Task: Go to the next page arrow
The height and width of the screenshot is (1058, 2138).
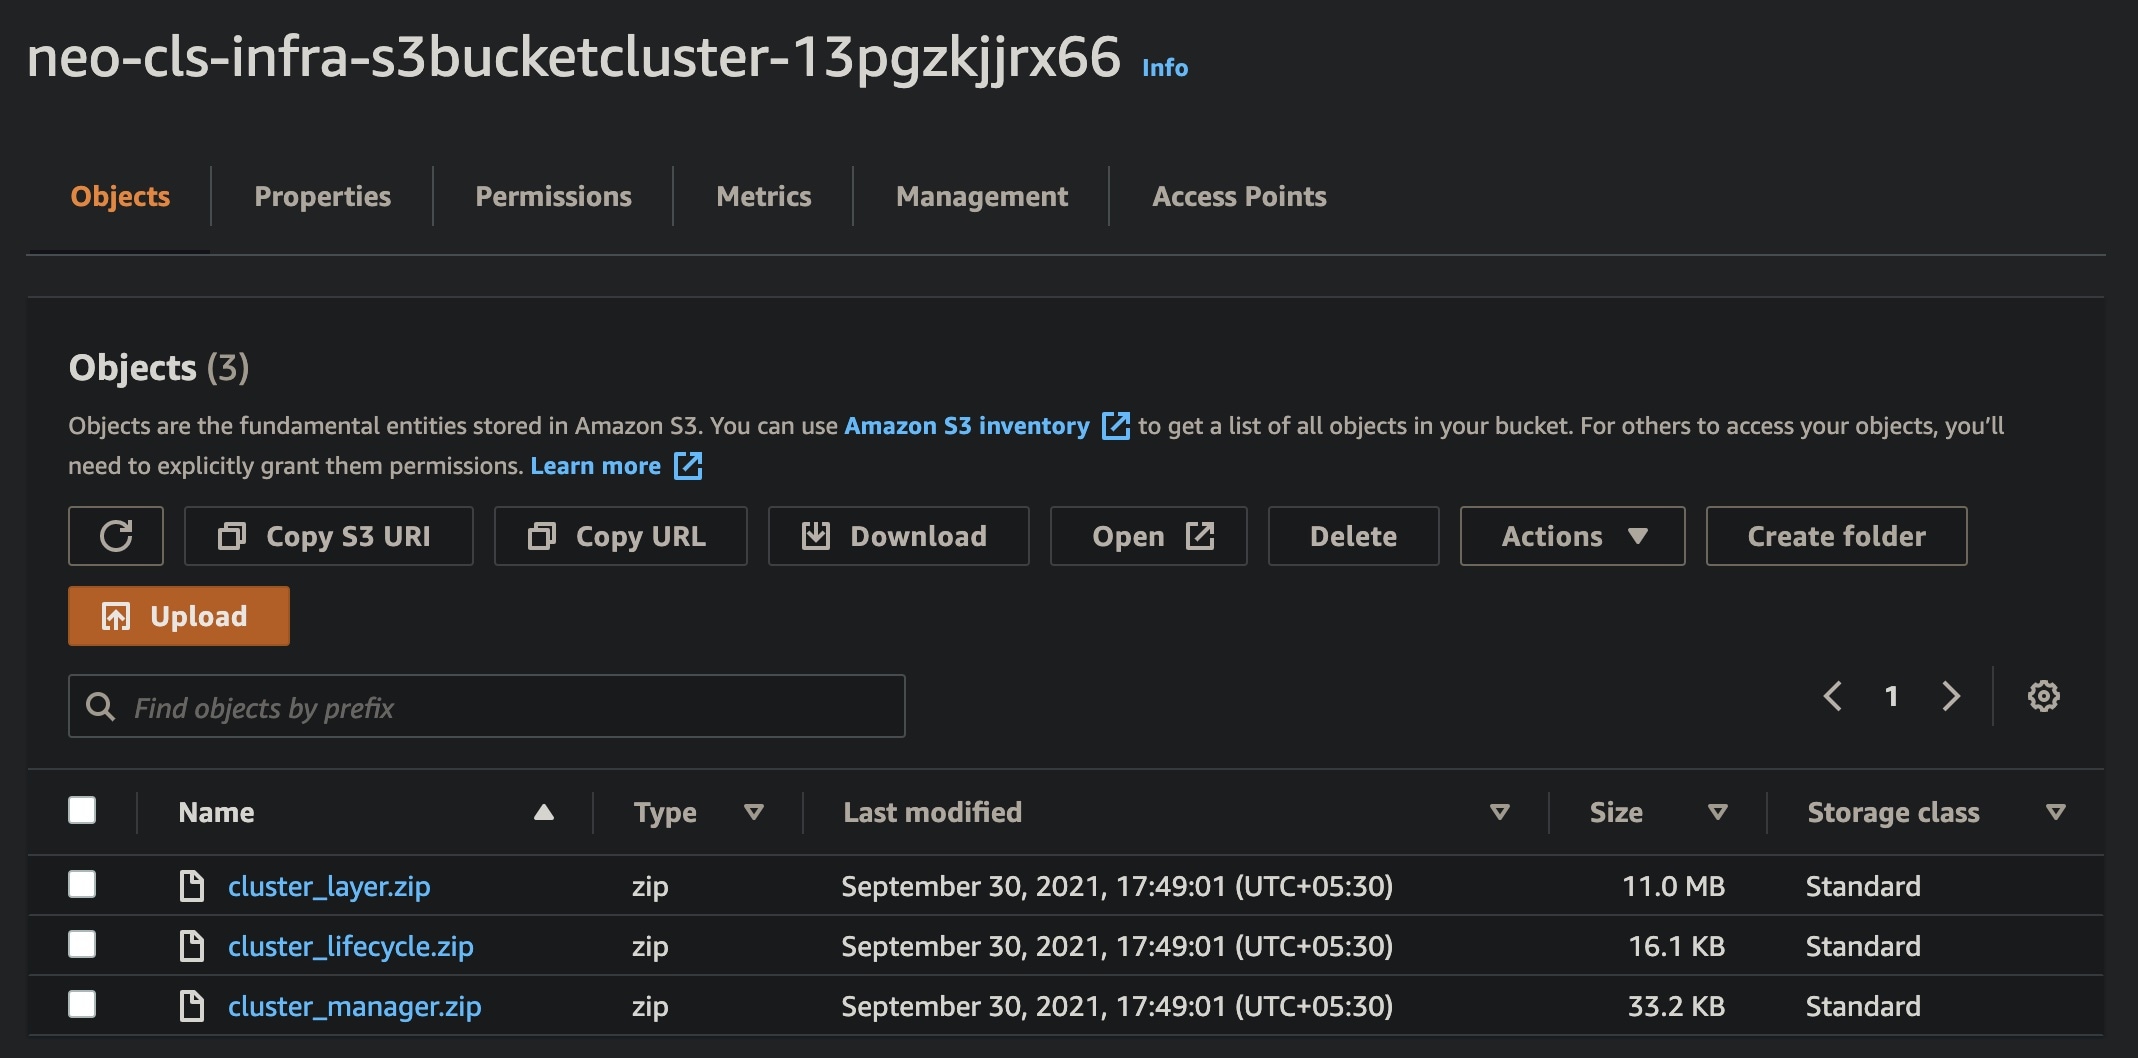Action: point(1950,696)
